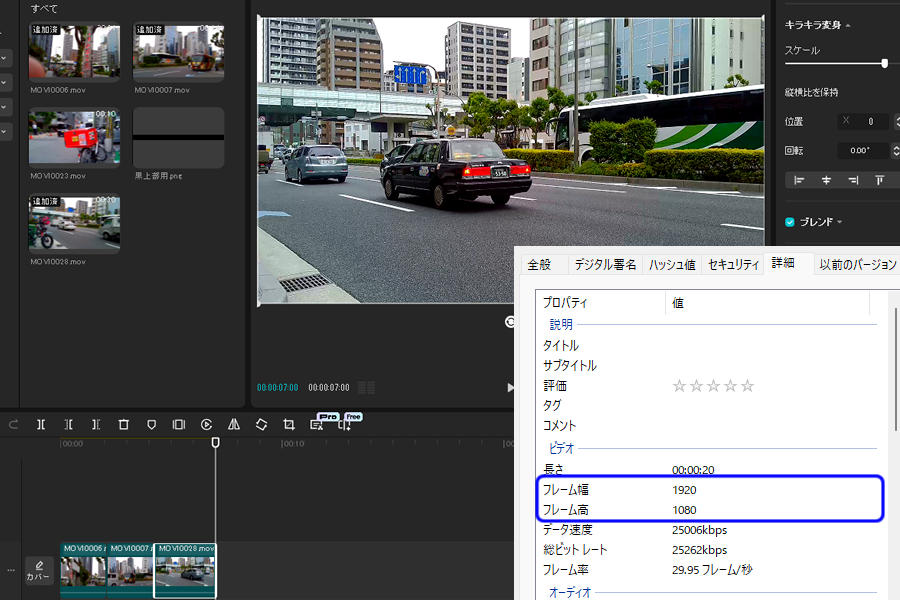Open the セキュリティ tab in properties dialog
This screenshot has width=900, height=600.
click(x=733, y=264)
